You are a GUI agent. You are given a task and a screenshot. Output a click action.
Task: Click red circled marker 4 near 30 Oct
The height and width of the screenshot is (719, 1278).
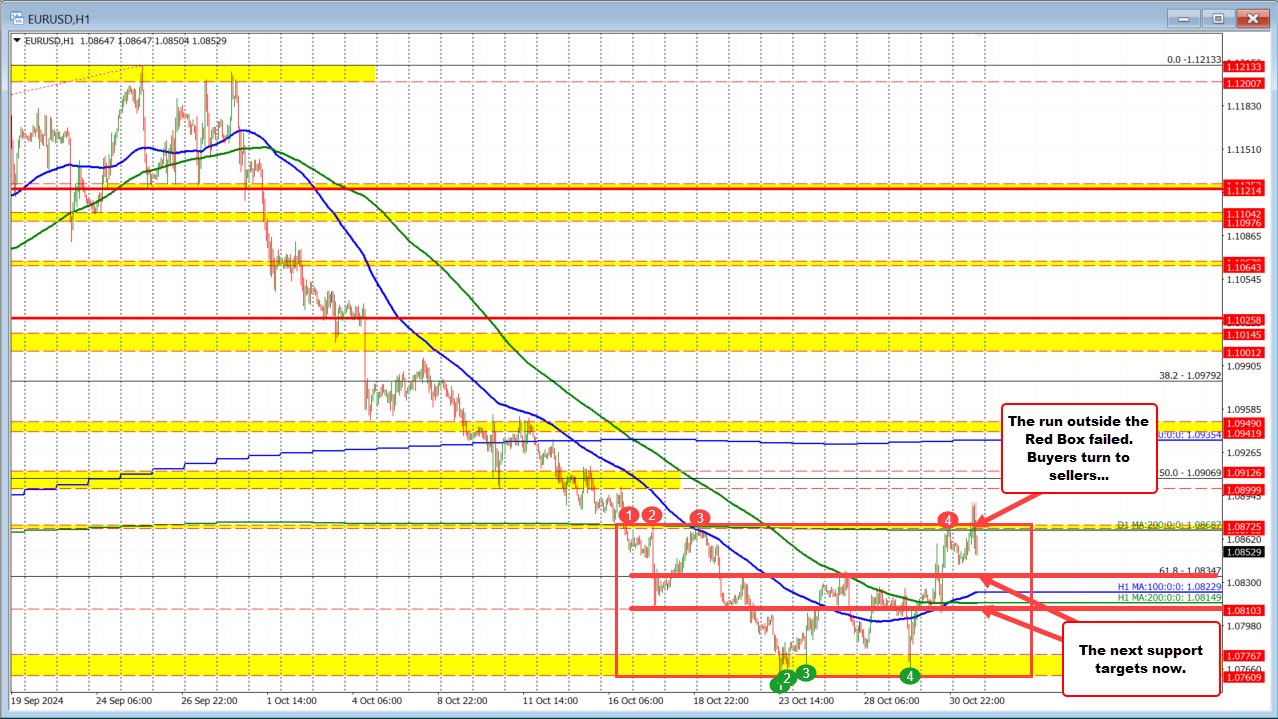pyautogui.click(x=947, y=521)
